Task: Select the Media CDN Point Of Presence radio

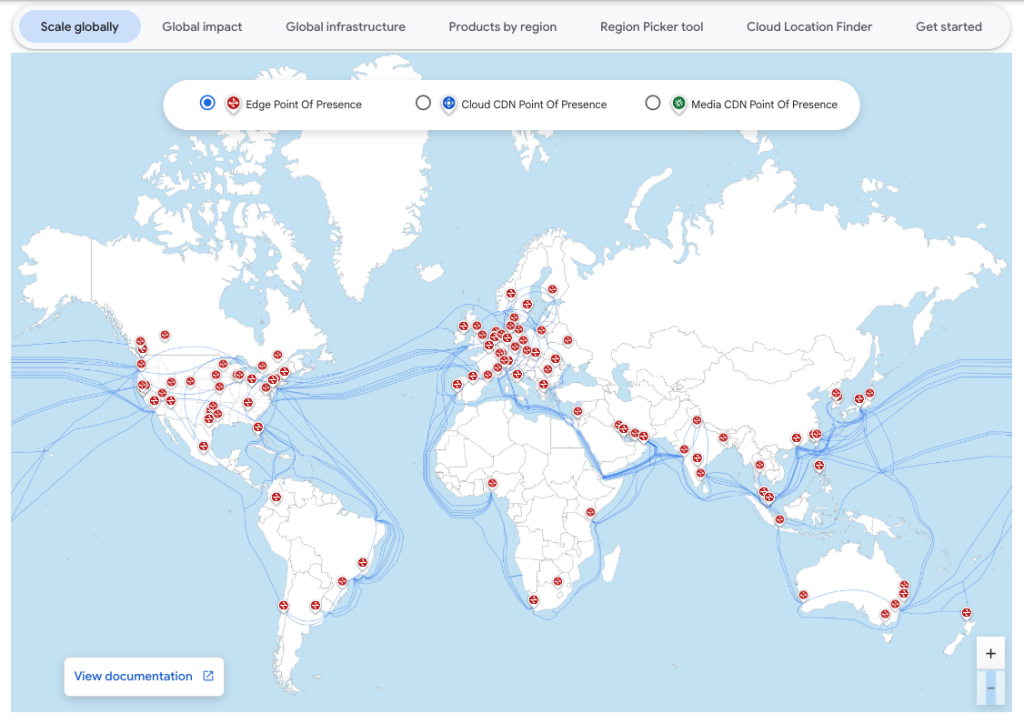Action: click(652, 102)
